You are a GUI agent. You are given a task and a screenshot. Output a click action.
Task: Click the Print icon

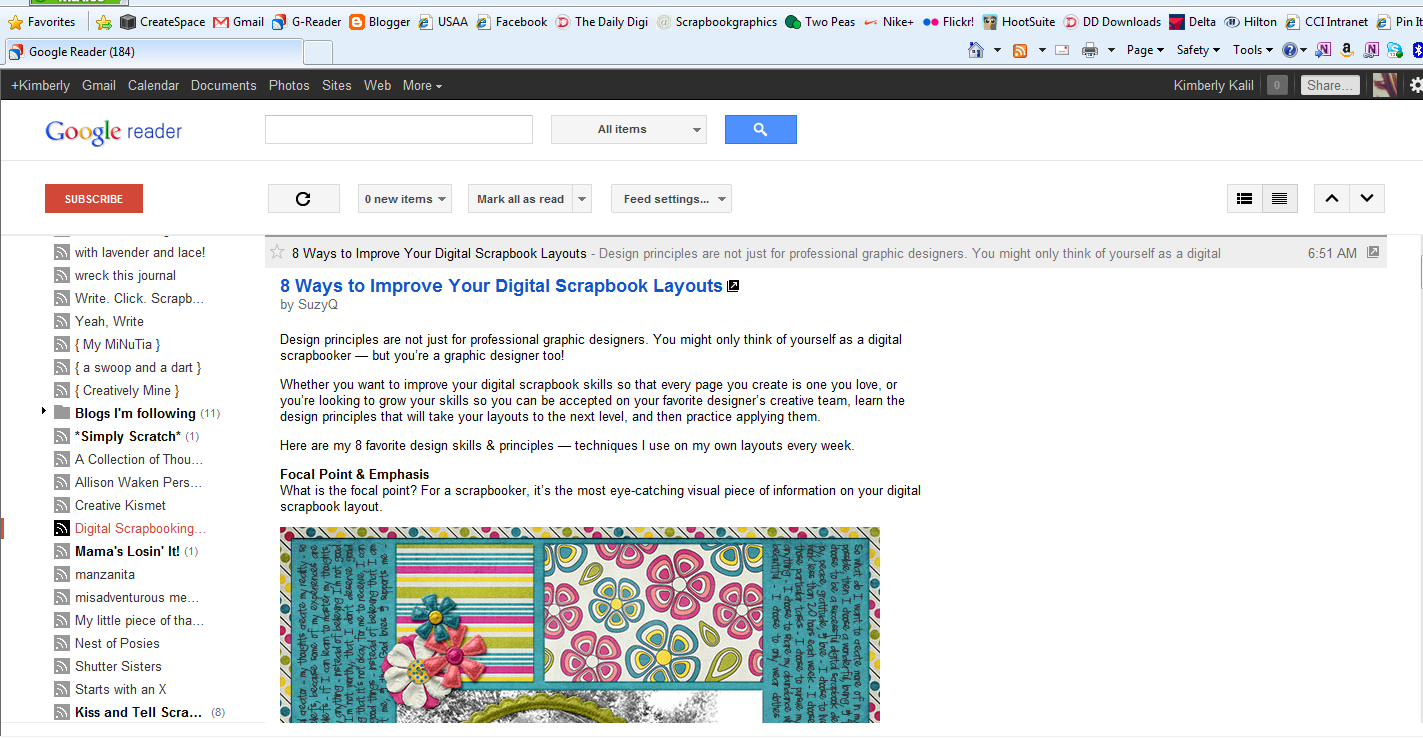tap(1090, 50)
